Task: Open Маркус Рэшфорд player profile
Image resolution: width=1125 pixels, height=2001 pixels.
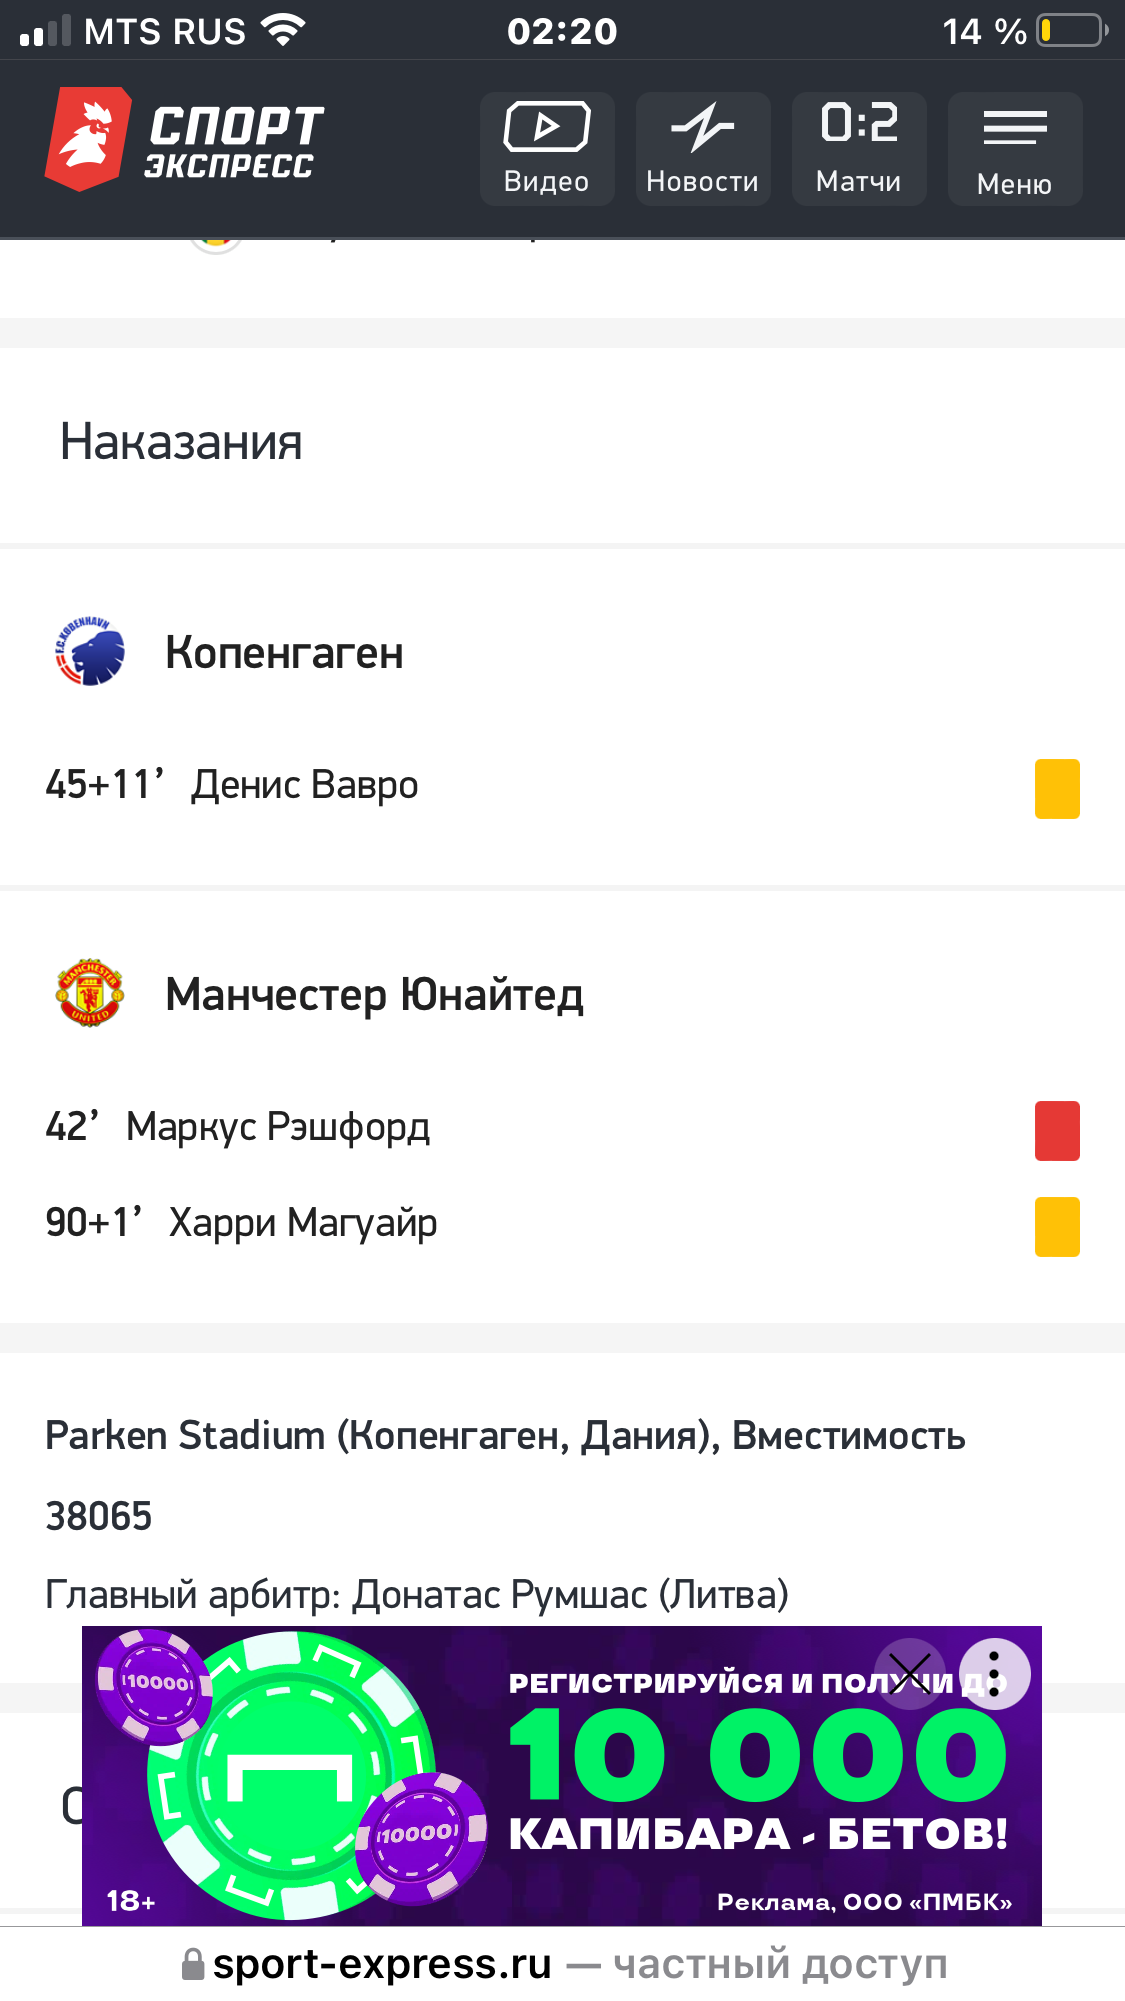Action: [x=278, y=1127]
